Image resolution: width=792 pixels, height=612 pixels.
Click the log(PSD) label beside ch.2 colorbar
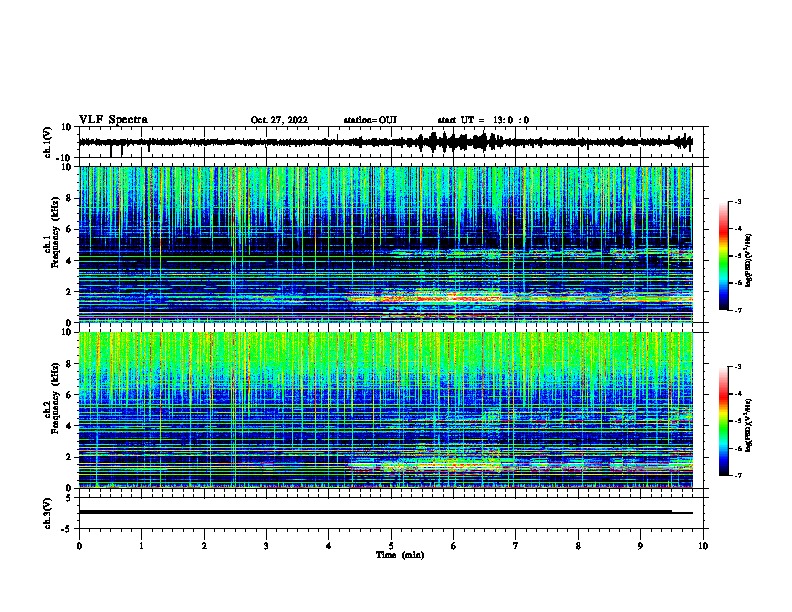tap(748, 426)
